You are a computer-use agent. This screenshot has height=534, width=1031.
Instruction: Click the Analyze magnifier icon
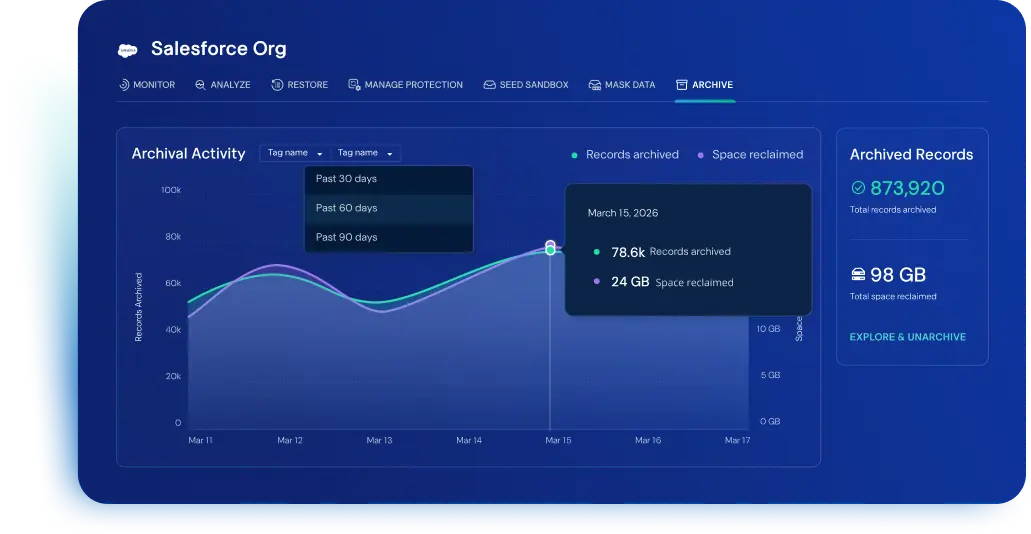[x=201, y=85]
